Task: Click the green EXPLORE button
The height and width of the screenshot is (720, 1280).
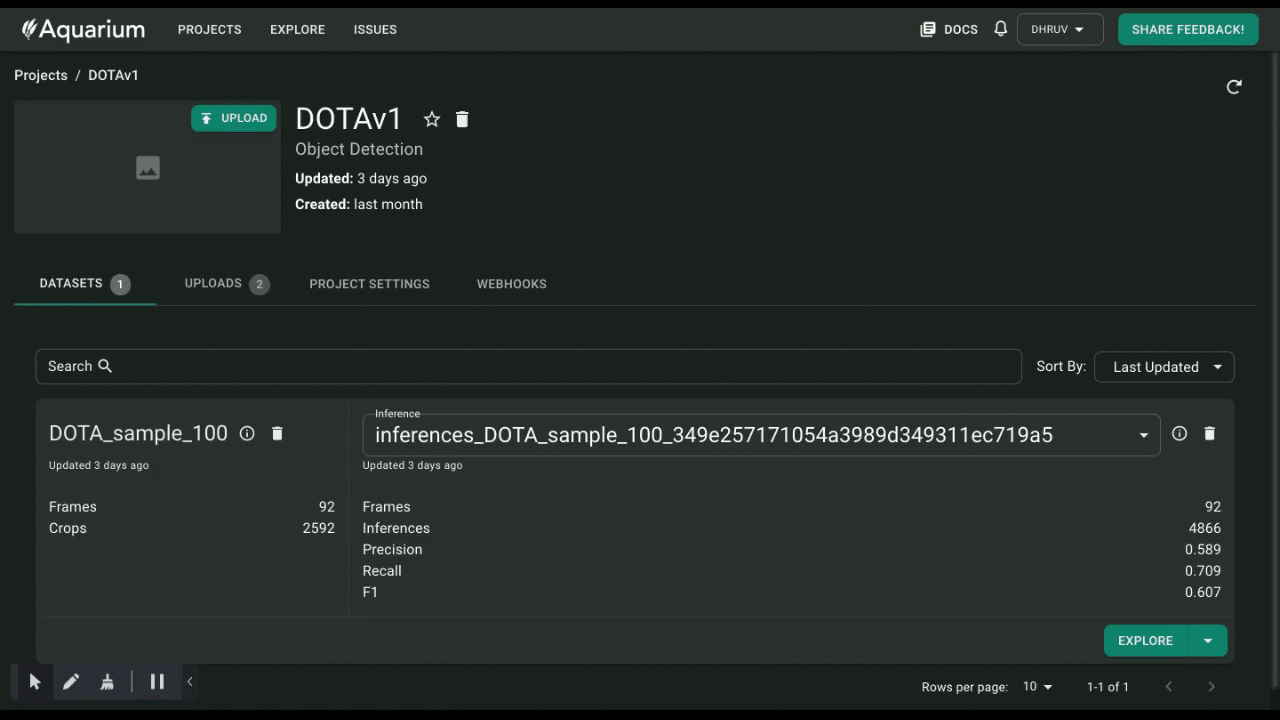Action: tap(1146, 641)
